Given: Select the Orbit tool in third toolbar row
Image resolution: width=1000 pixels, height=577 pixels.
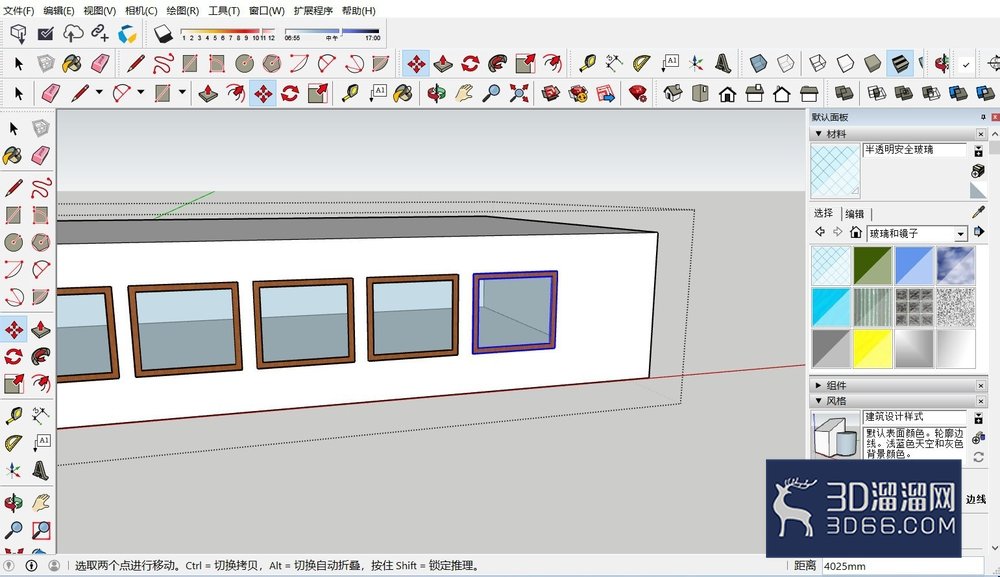Looking at the screenshot, I should 437,94.
